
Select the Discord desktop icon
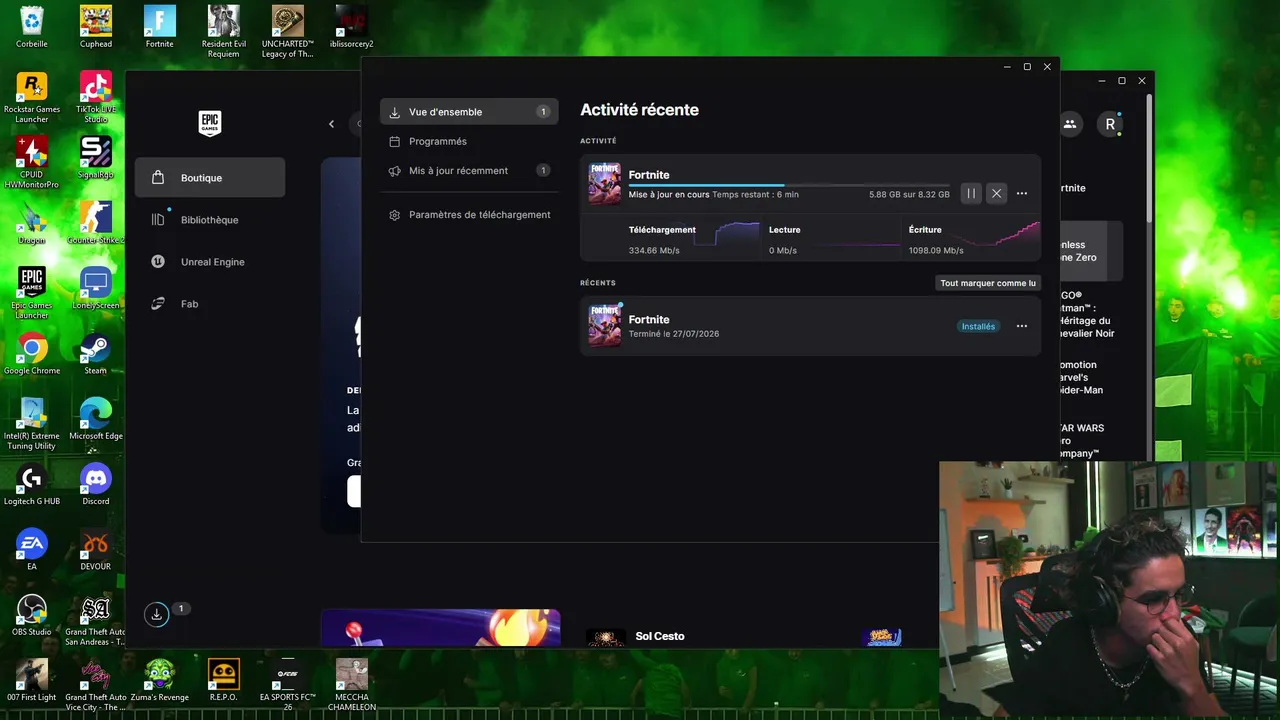click(96, 484)
